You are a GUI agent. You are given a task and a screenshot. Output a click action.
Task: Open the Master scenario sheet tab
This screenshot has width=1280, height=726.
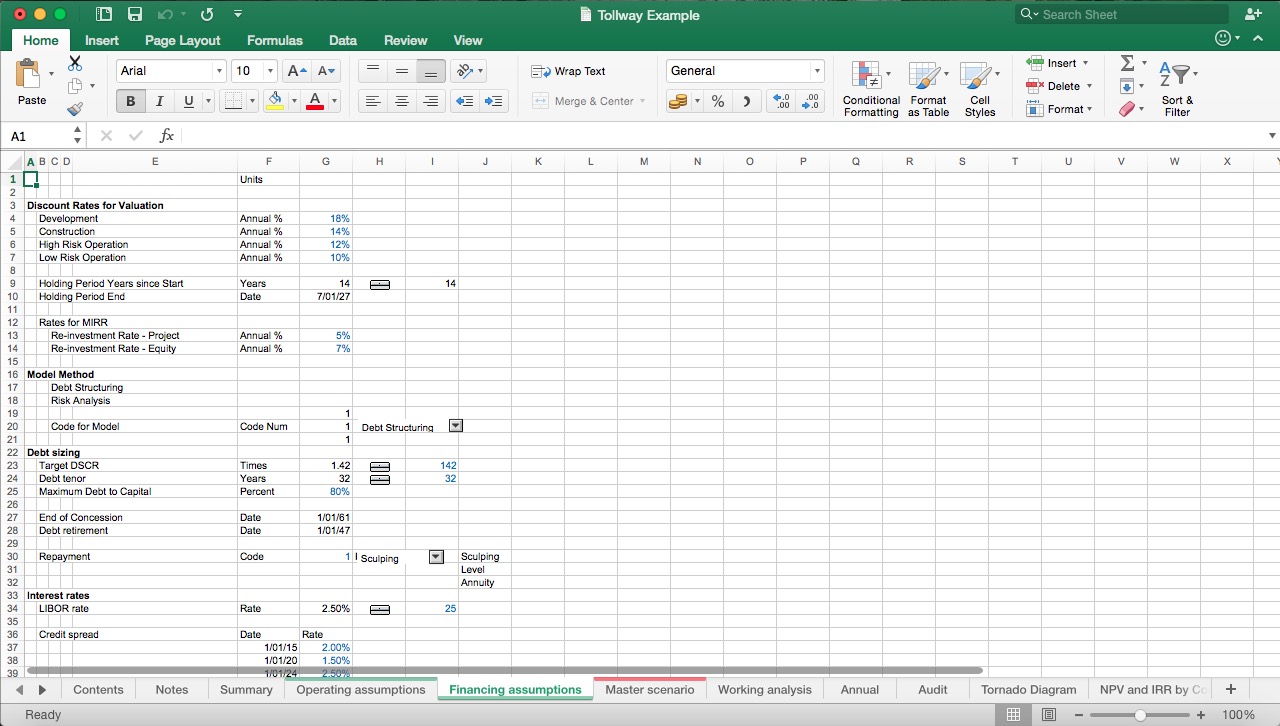650,689
